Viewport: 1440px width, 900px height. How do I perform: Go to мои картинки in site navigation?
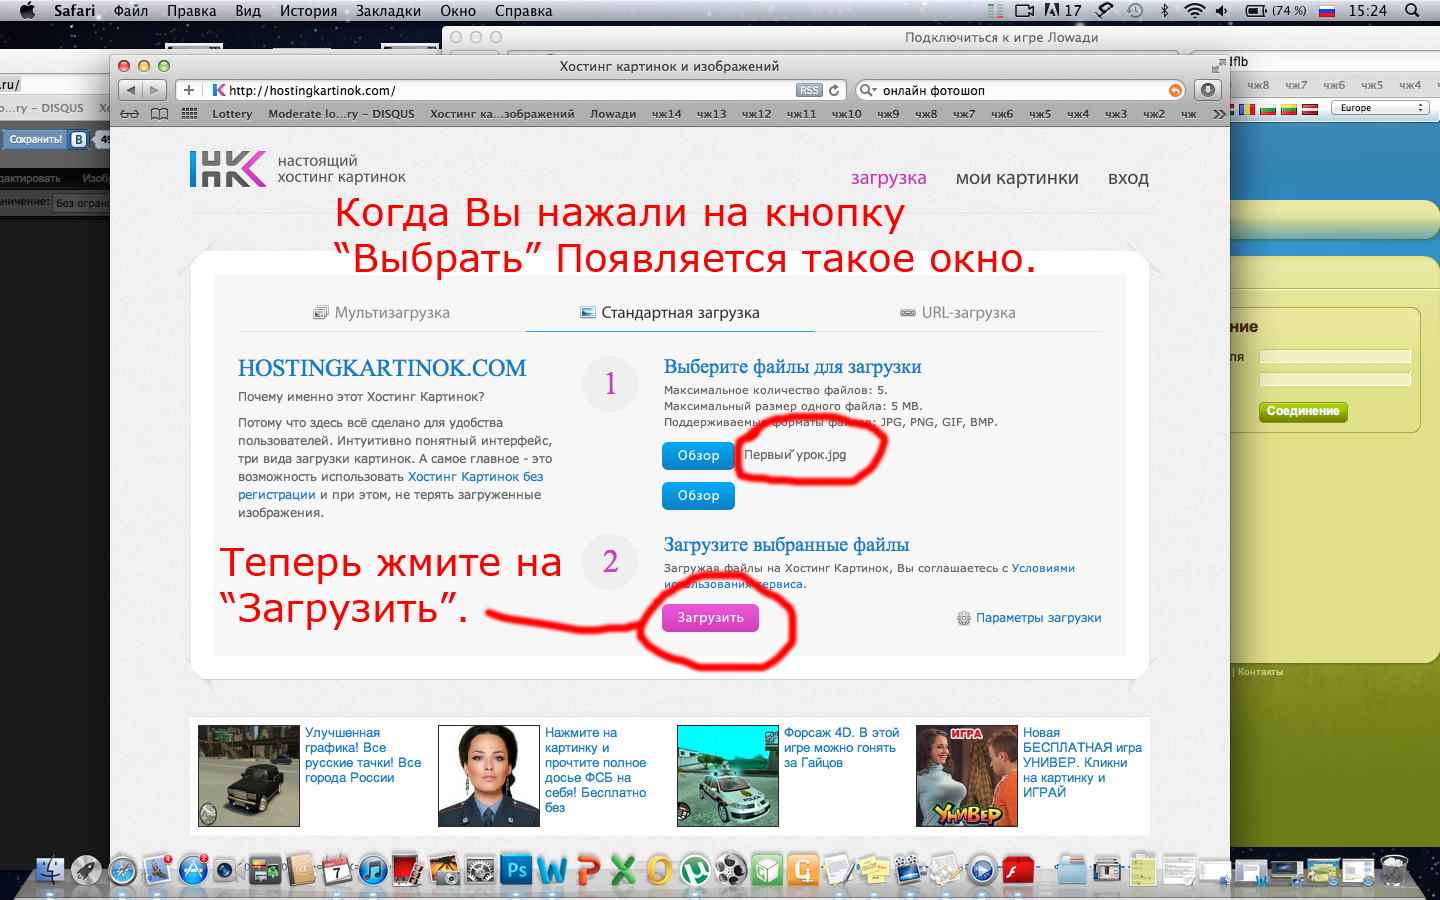pos(1017,178)
